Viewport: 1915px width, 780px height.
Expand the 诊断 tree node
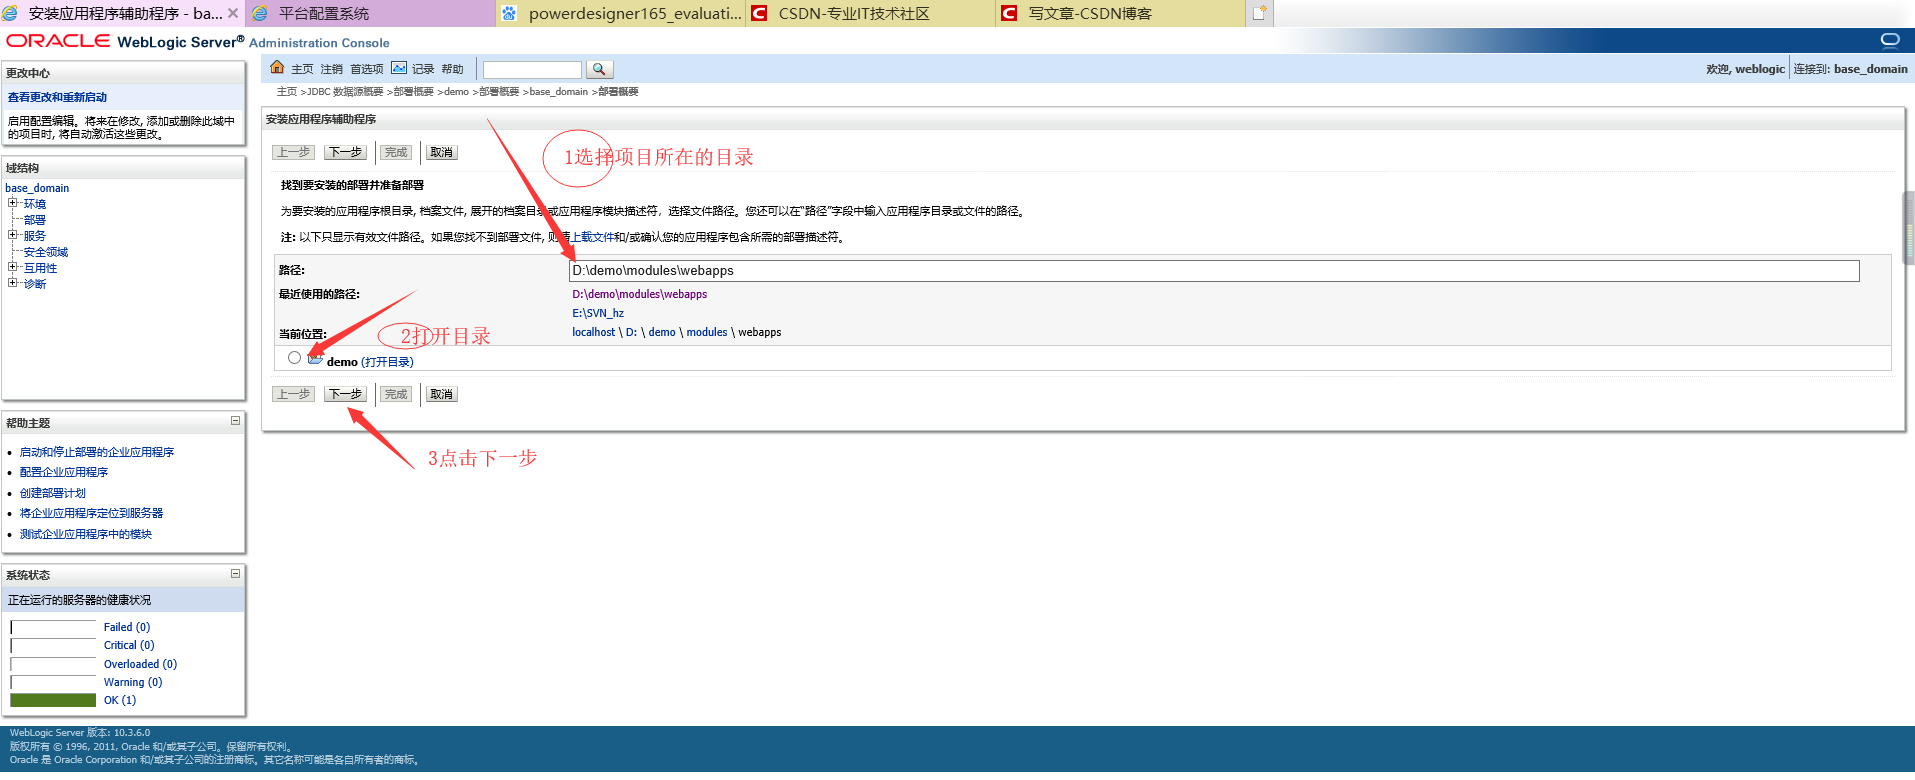click(x=13, y=283)
